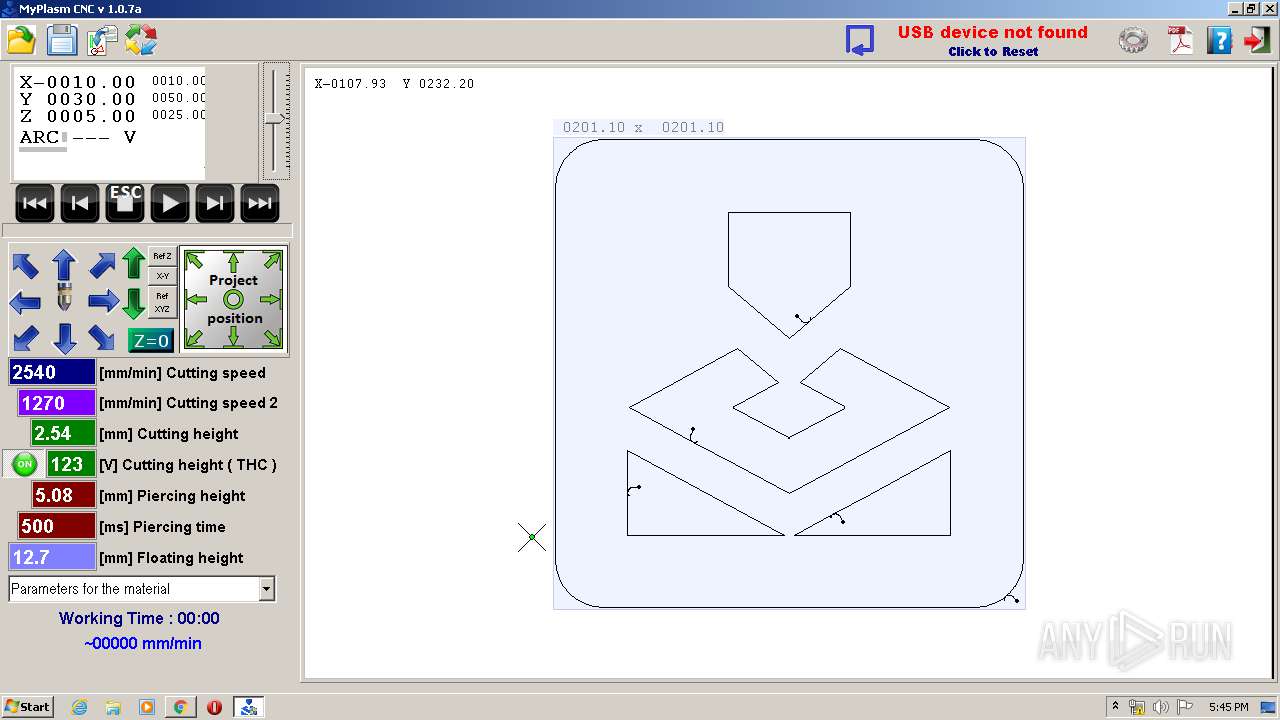This screenshot has width=1280, height=720.
Task: Click the colored arrows convert icon
Action: pyautogui.click(x=141, y=40)
